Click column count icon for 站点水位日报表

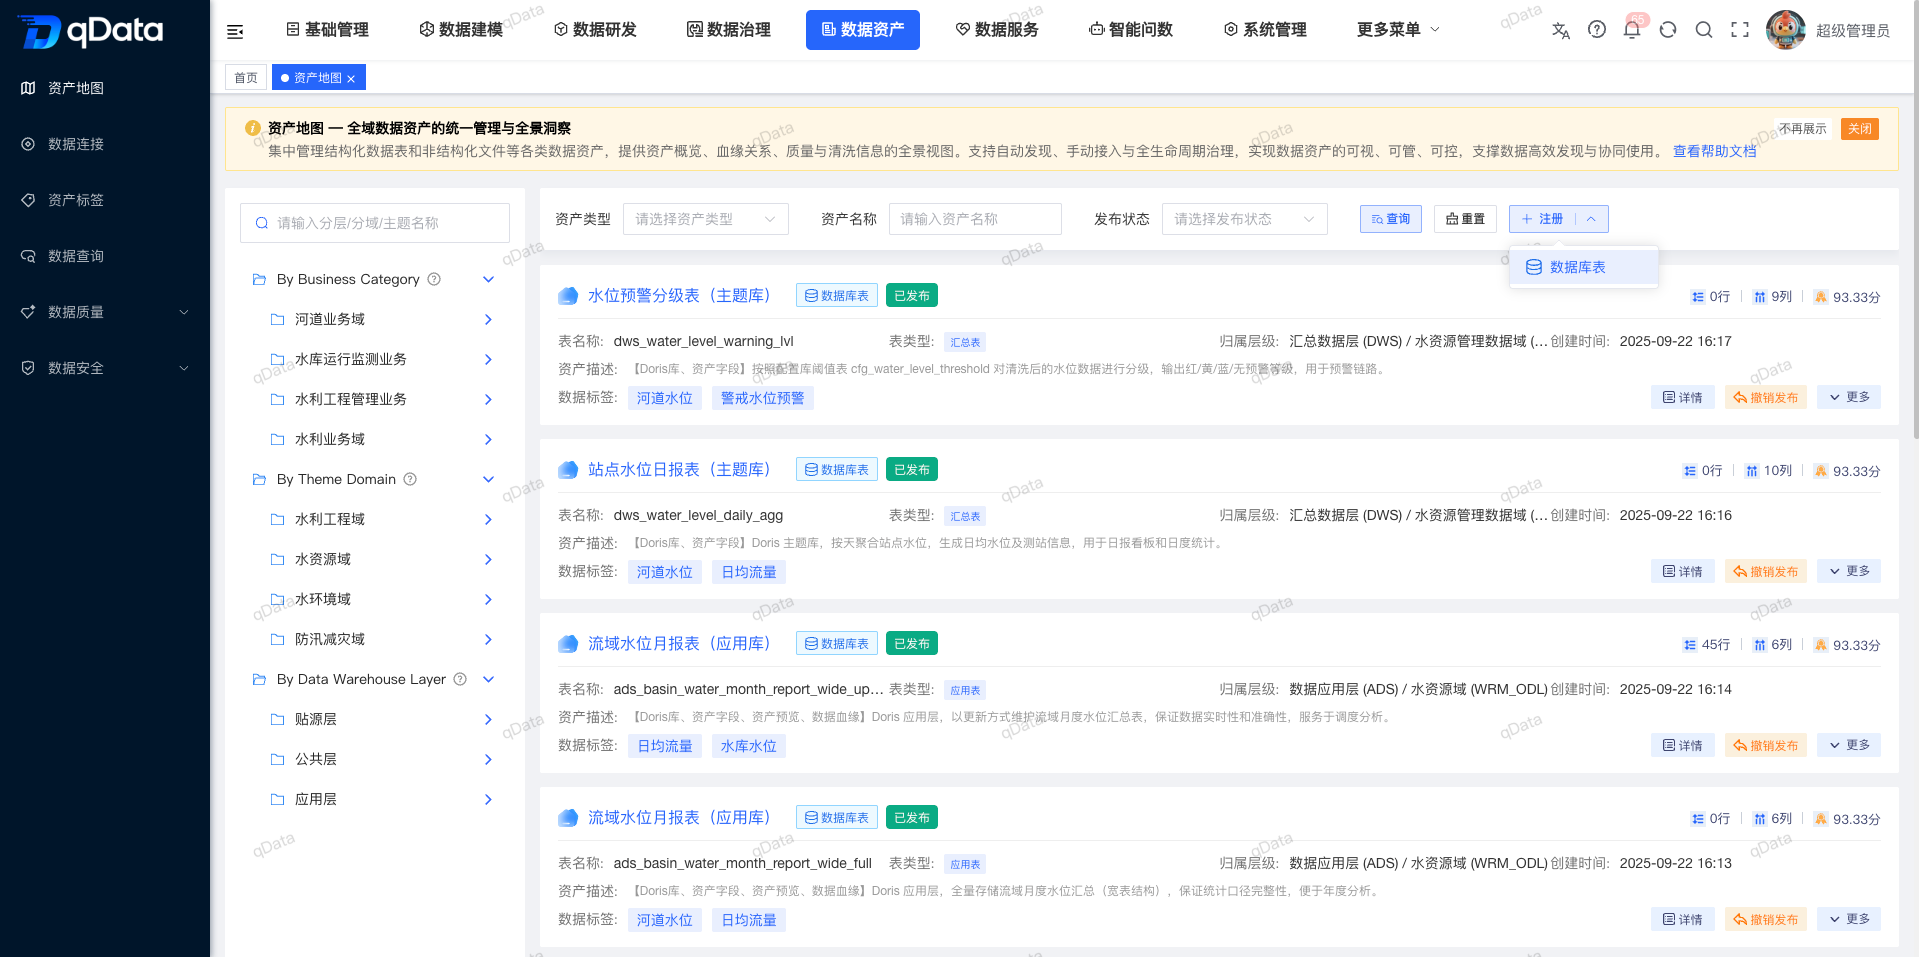pos(1752,471)
